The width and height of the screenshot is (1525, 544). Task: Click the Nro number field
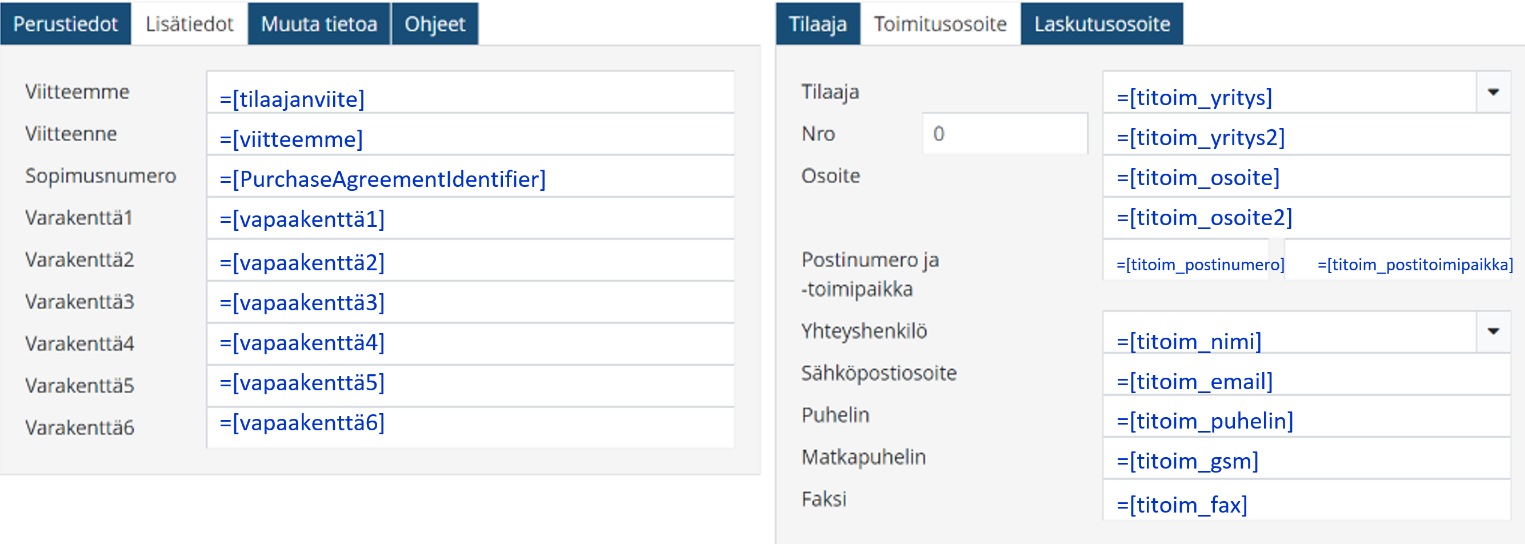pyautogui.click(x=1004, y=133)
